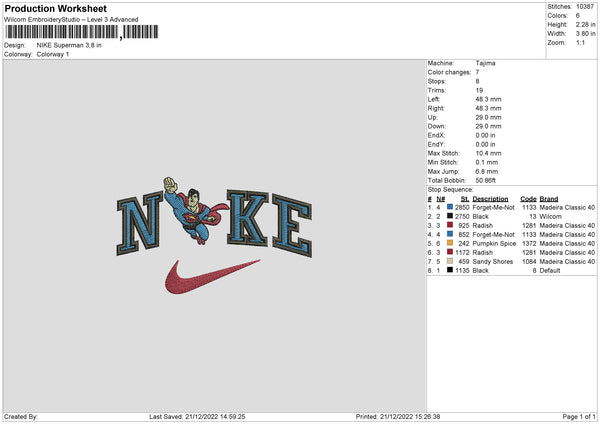Click the Brand column header
The image size is (600, 424).
coord(549,199)
